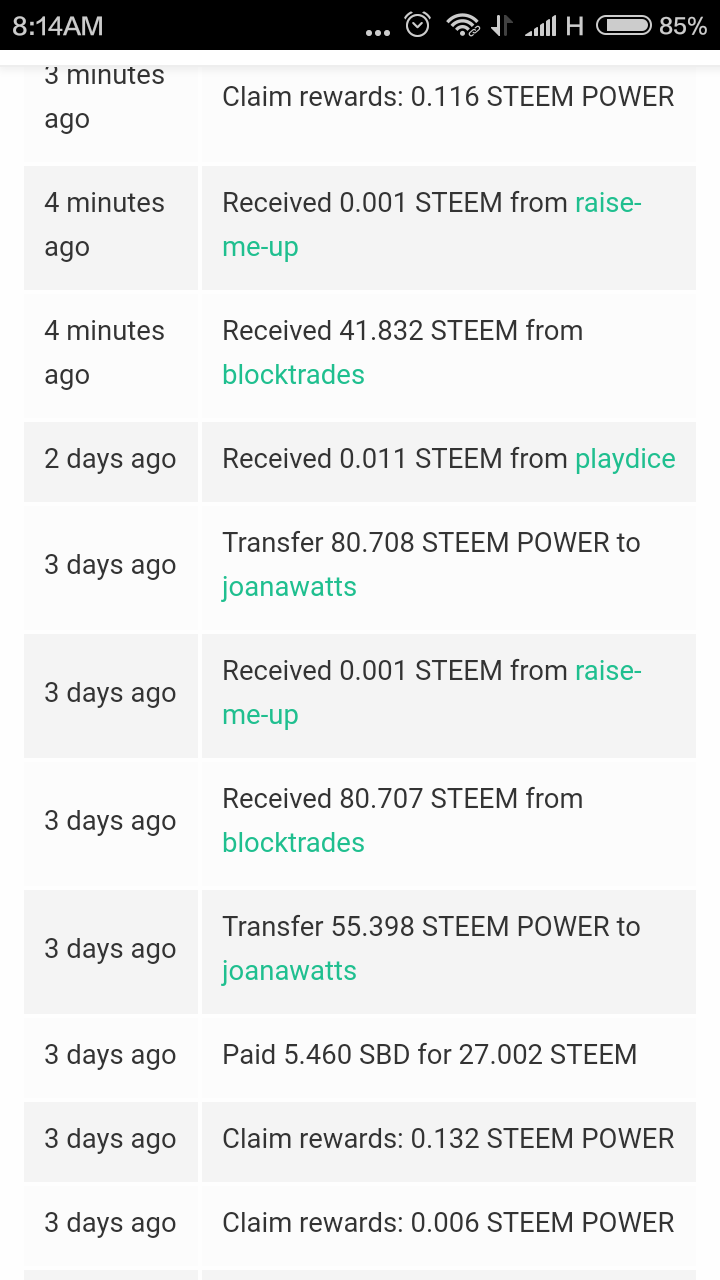Visit the playdice account link

pos(625,459)
